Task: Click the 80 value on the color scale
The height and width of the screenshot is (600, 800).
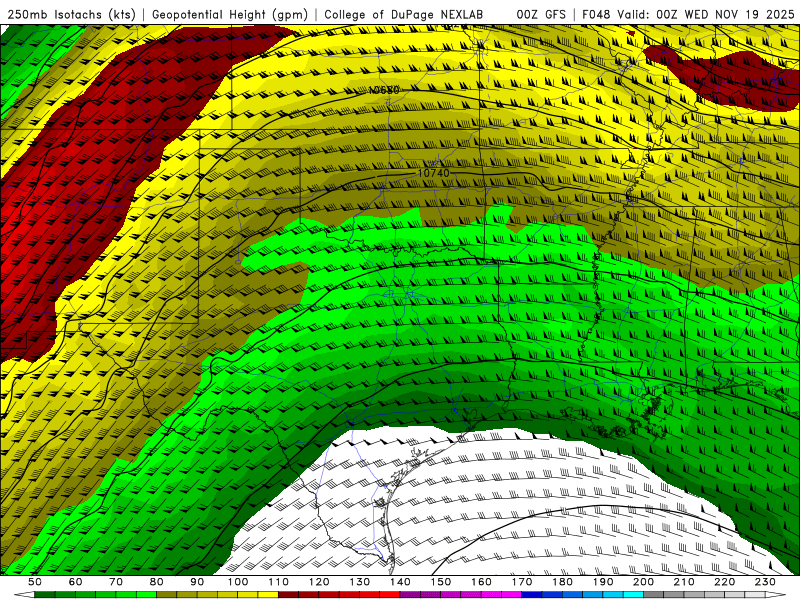Action: point(157,582)
